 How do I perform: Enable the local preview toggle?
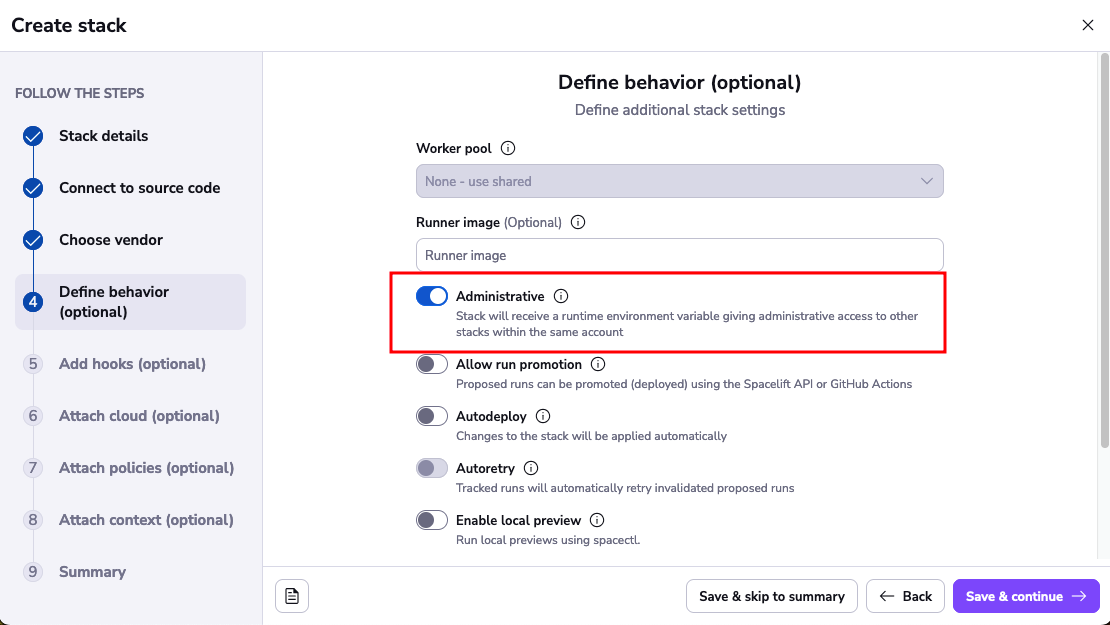click(432, 520)
